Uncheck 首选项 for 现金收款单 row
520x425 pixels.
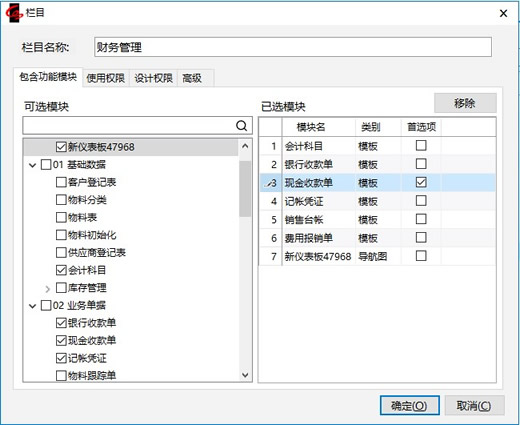tap(421, 182)
